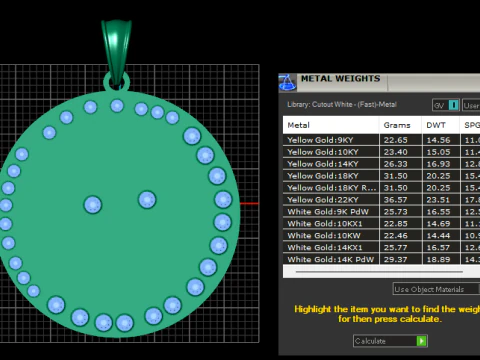This screenshot has height=360, width=480.
Task: Click the horizontal scrollbar under the table
Action: tap(379, 272)
